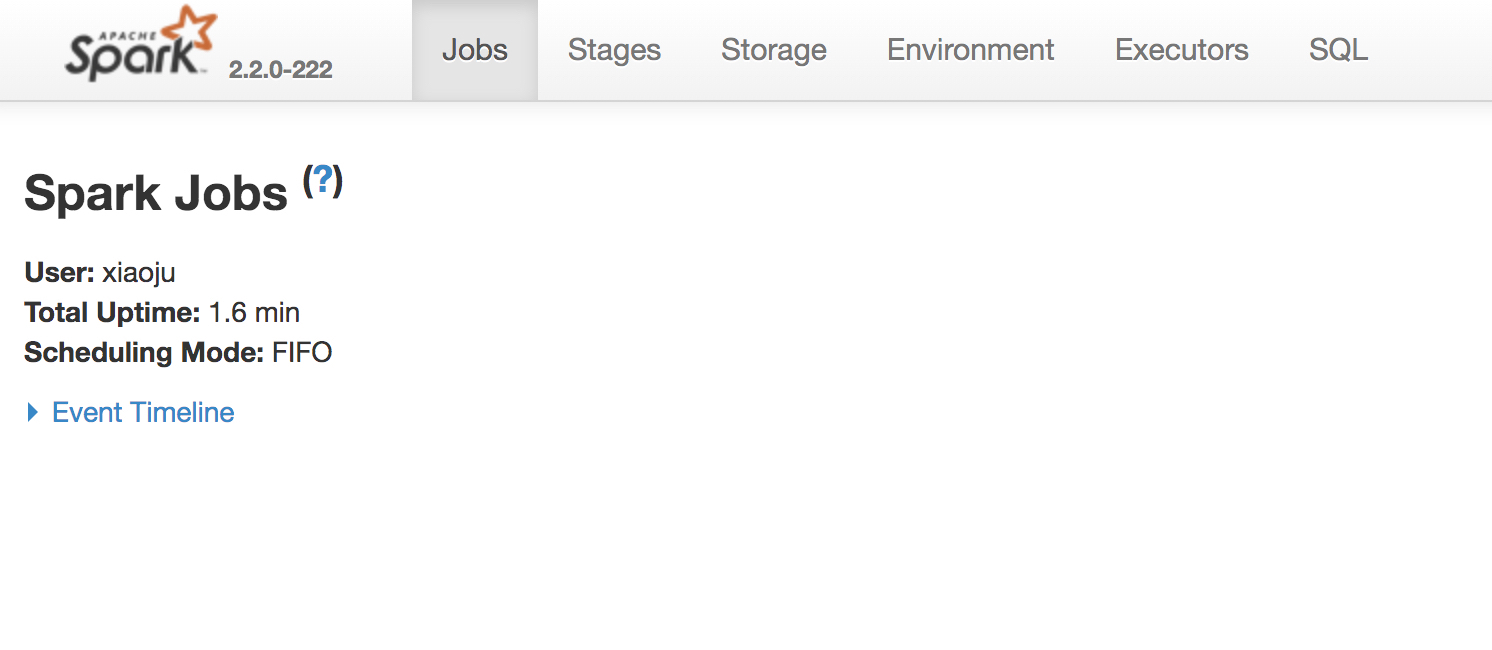Open the SQL tab

tap(1338, 50)
